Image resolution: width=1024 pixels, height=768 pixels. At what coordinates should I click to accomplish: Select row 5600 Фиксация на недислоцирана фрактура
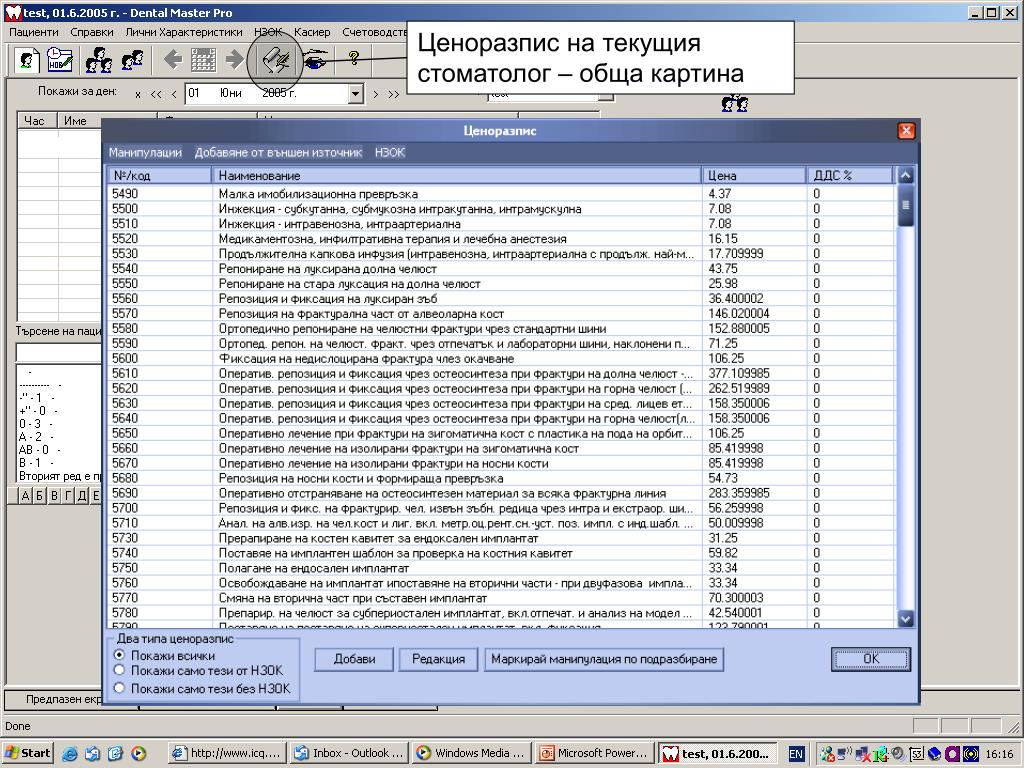(x=502, y=358)
